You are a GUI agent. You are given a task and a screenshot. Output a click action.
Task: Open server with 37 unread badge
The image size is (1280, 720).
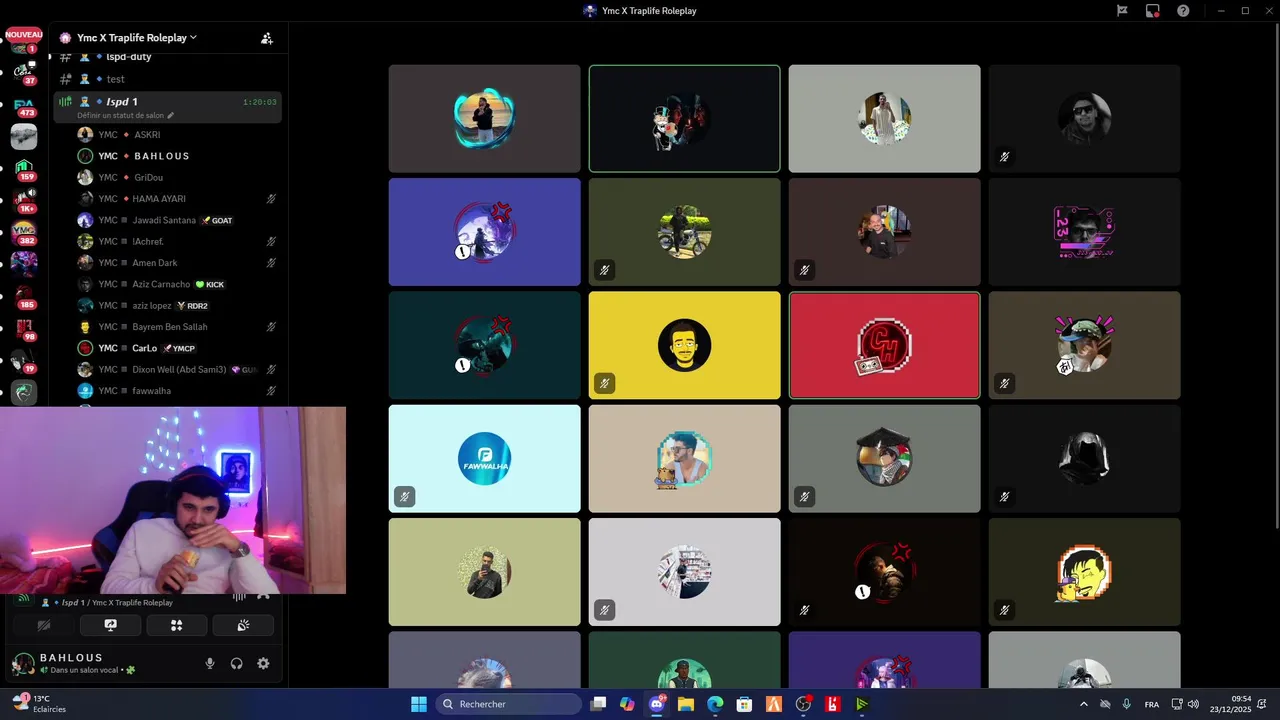[x=23, y=73]
